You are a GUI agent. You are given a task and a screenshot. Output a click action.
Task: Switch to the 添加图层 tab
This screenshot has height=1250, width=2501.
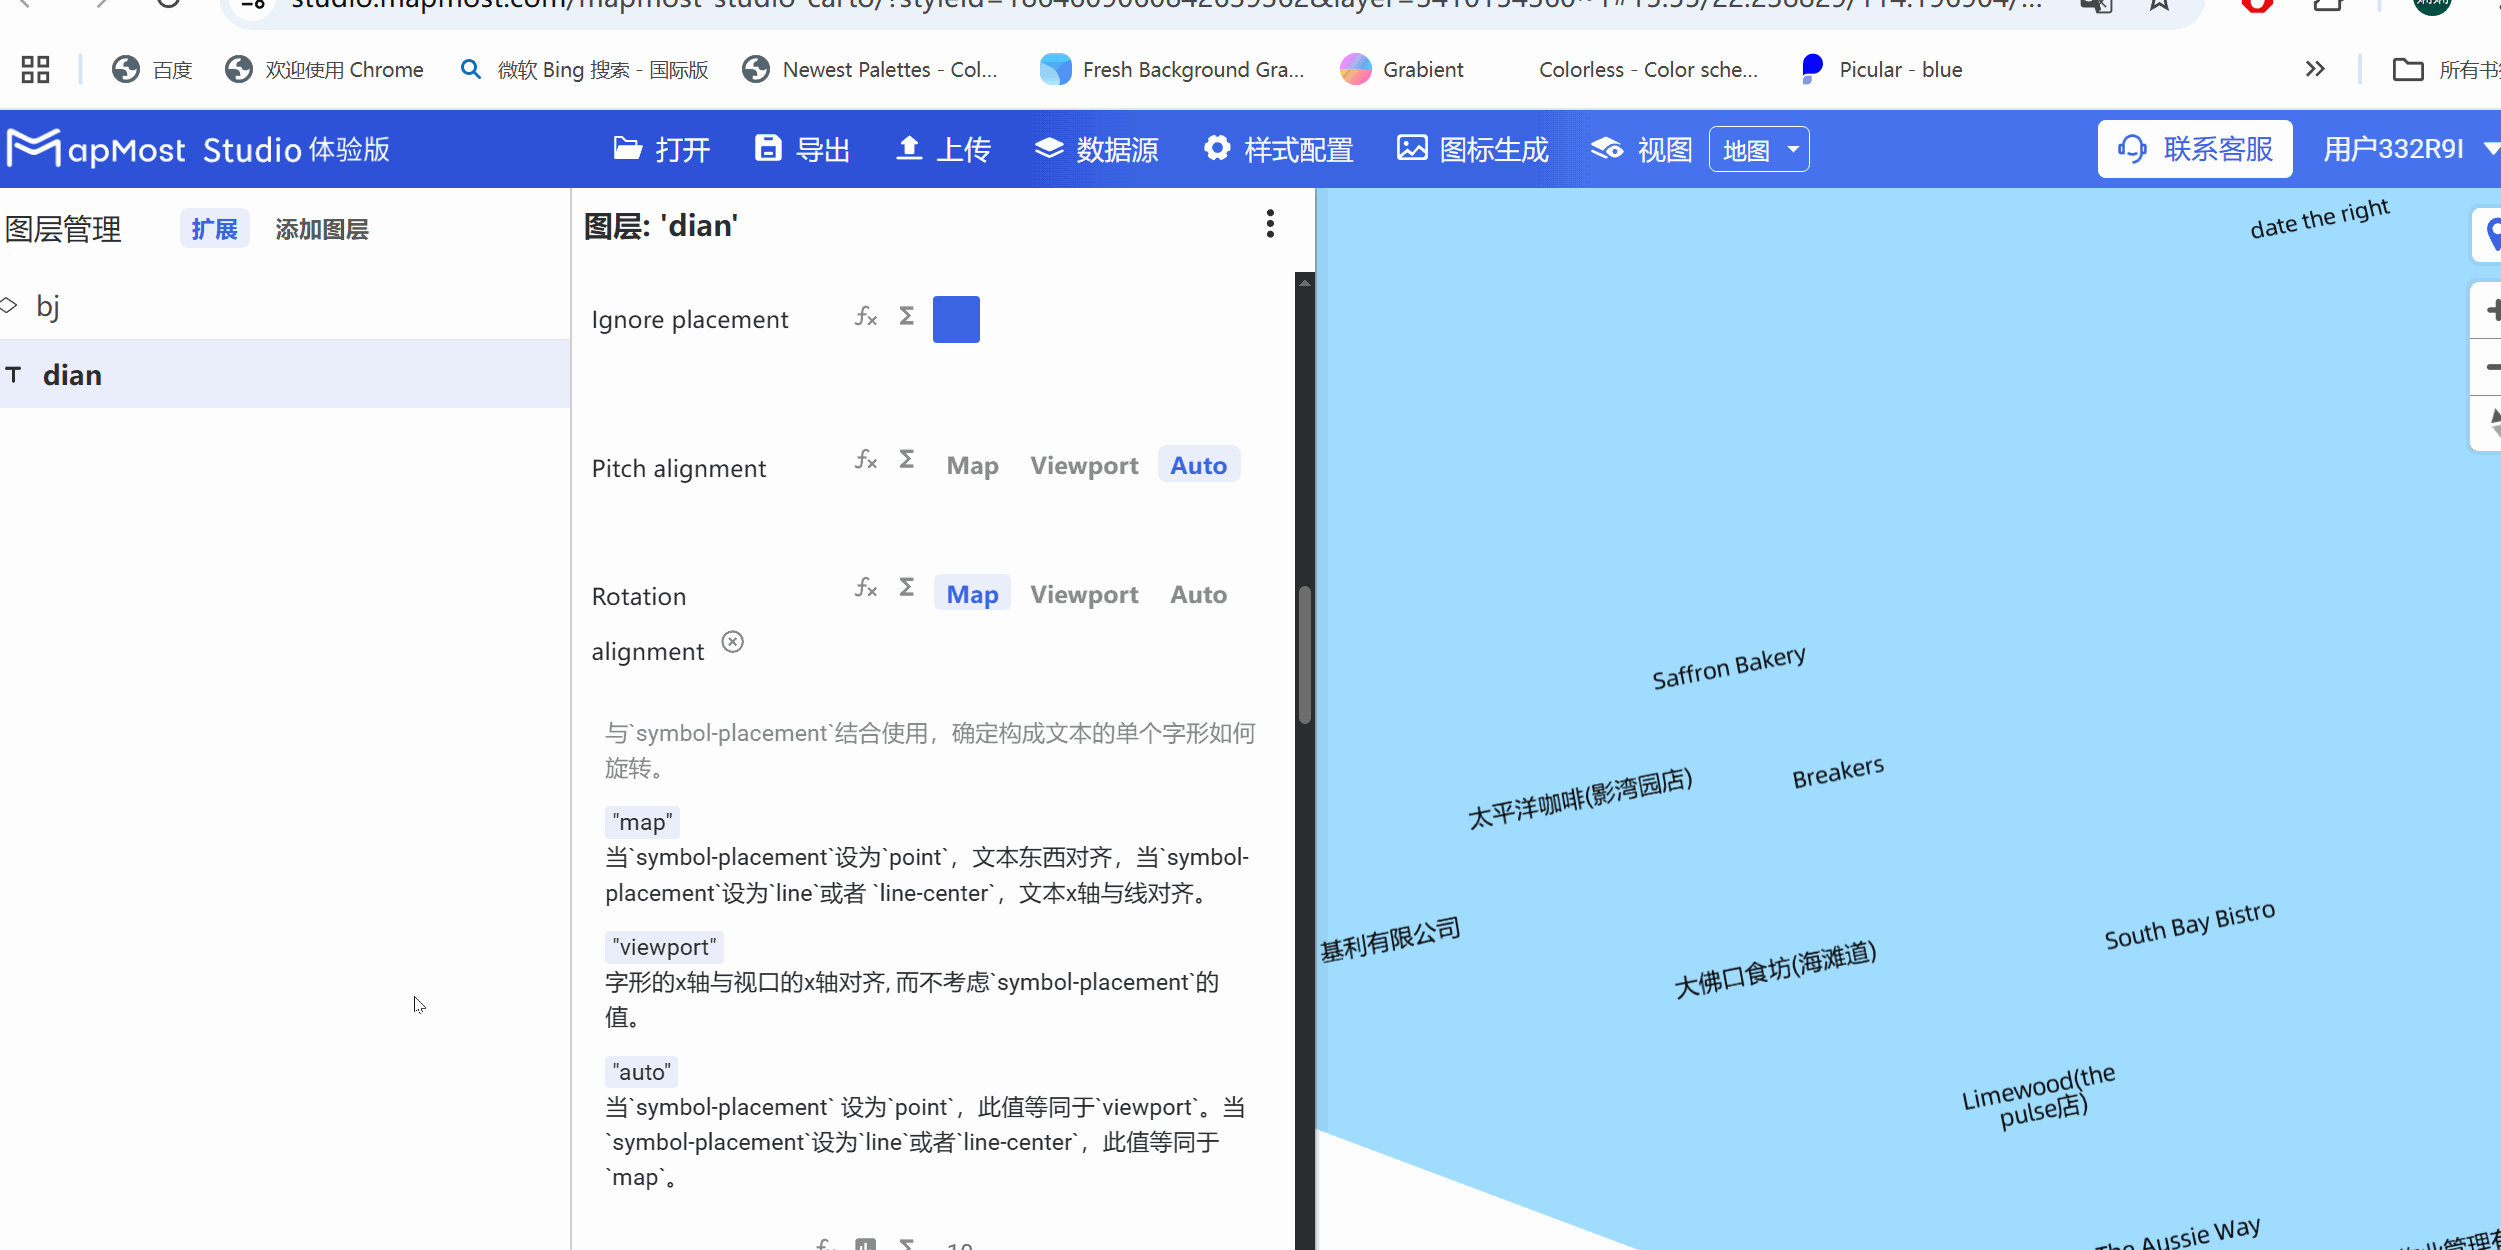click(321, 228)
